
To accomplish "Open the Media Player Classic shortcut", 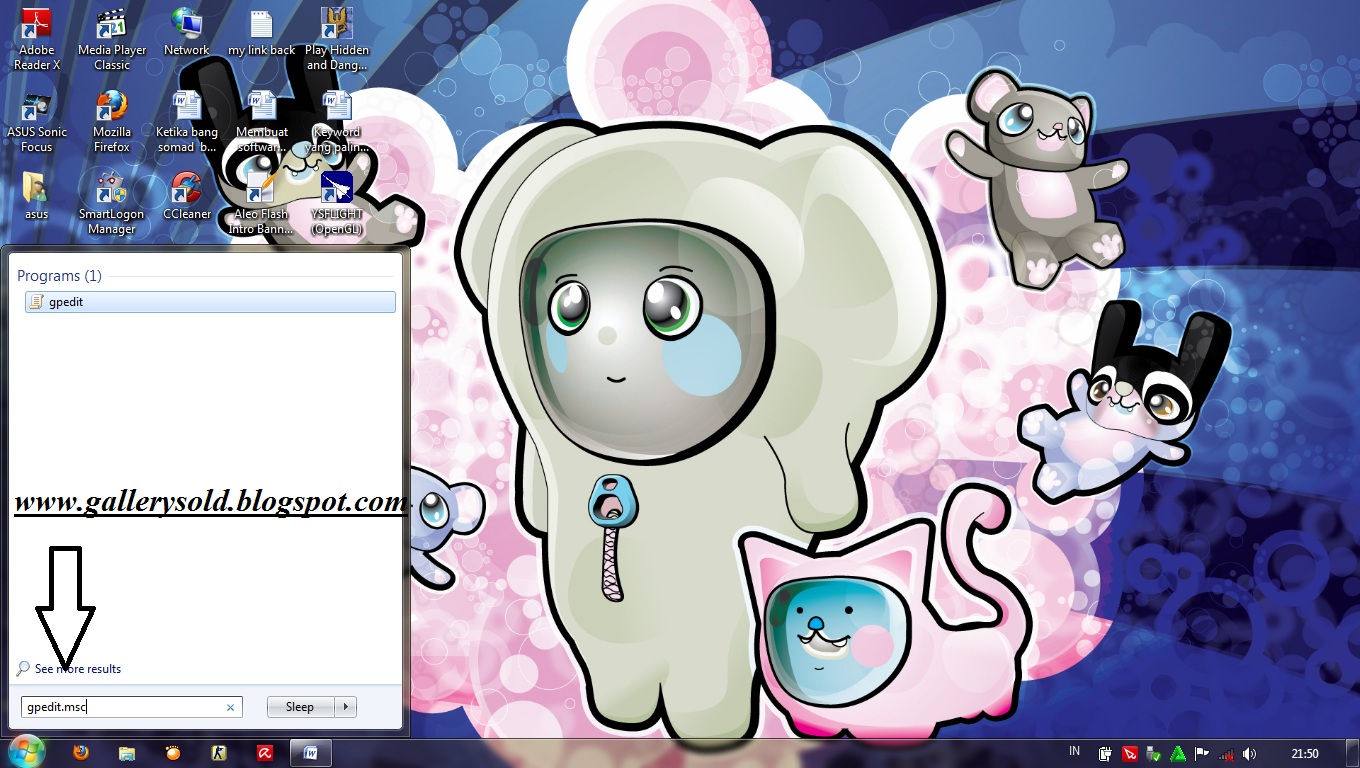I will pyautogui.click(x=112, y=40).
